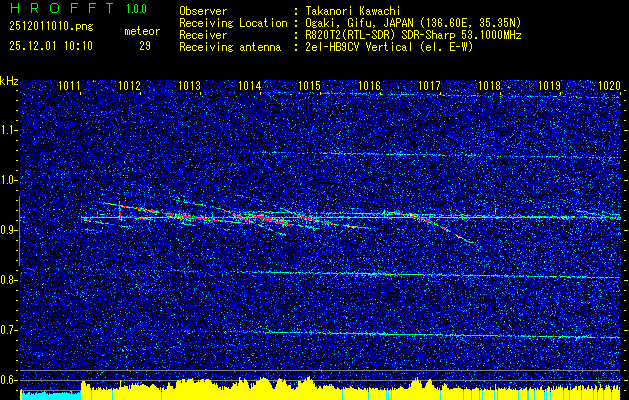
Task: Click the kHz axis unit label
Action: pos(9,80)
